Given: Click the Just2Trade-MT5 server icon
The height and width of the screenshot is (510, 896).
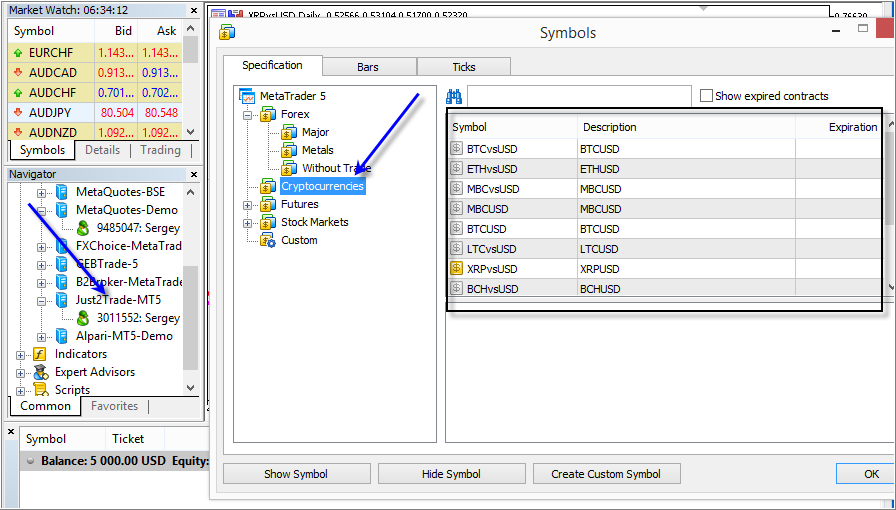Looking at the screenshot, I should (61, 300).
